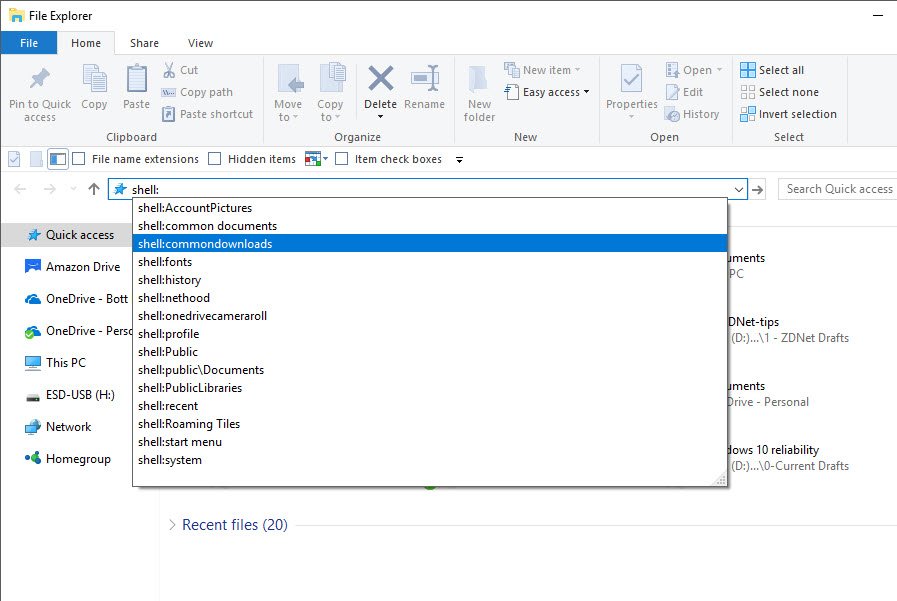Click the Paste icon in the ribbon
The width and height of the screenshot is (897, 601).
136,78
